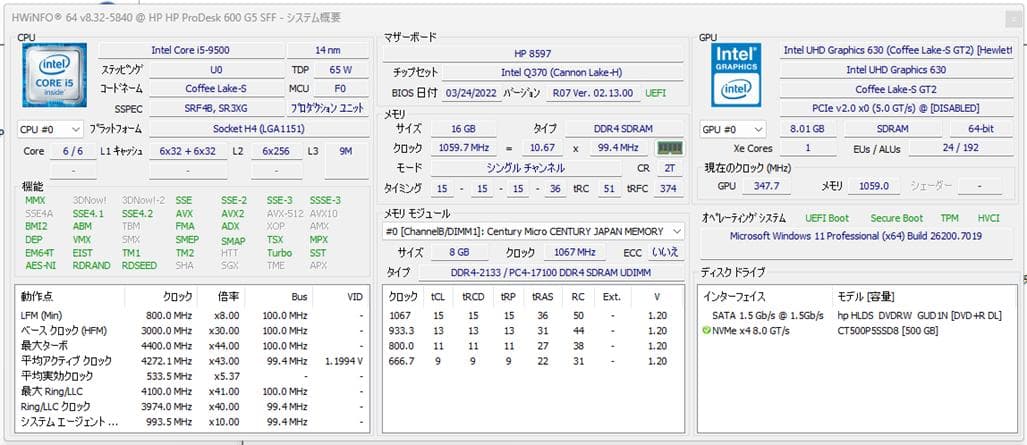
Task: Click the Coffee Lake-S GT2 GPU codename field
Action: click(x=896, y=89)
